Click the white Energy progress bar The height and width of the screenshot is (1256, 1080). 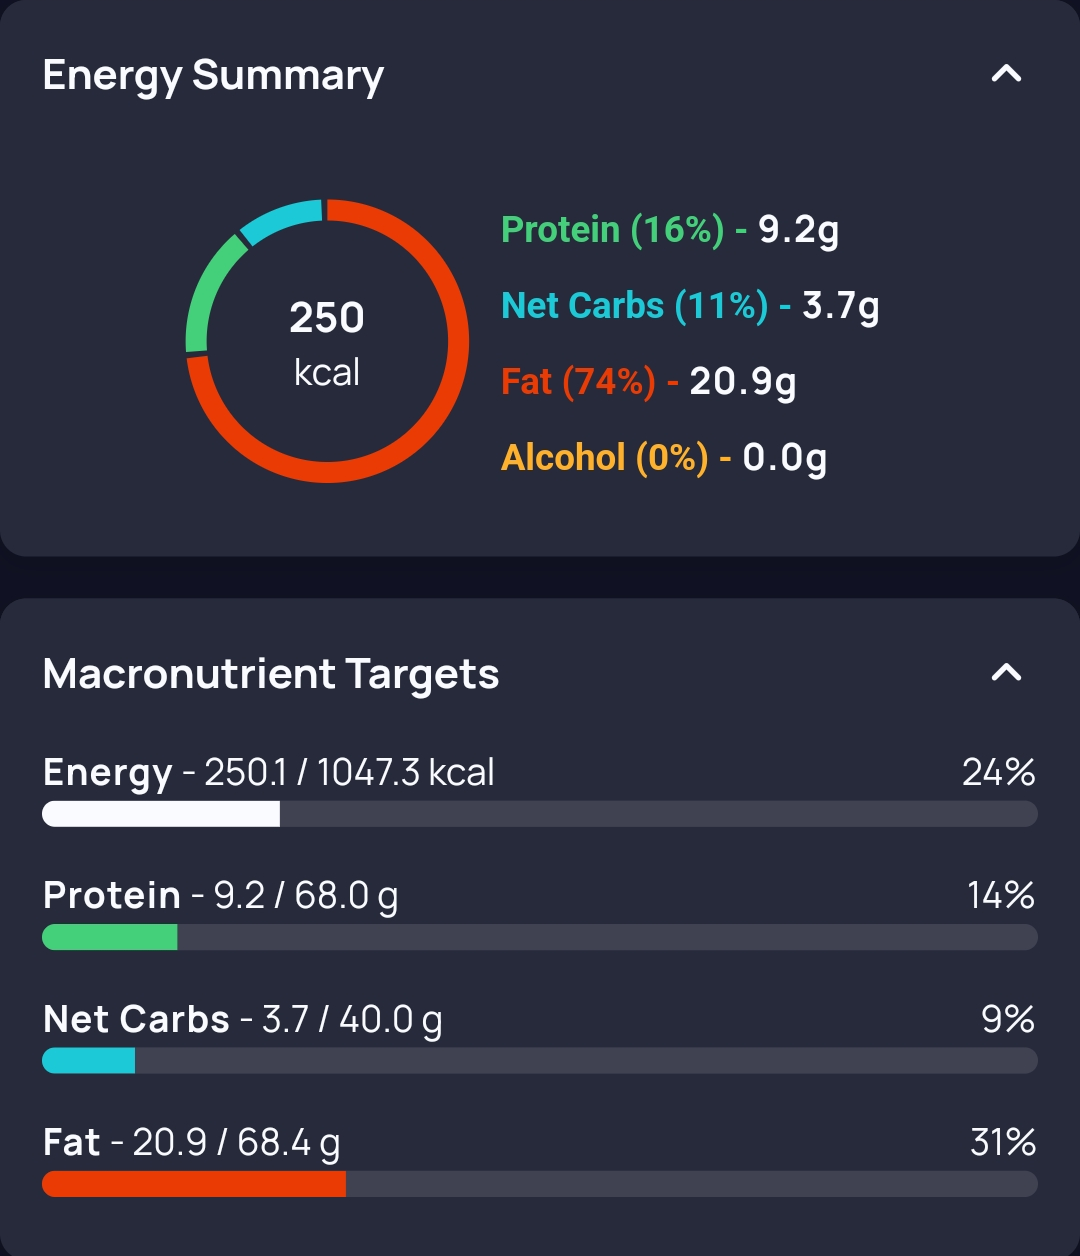coord(161,814)
